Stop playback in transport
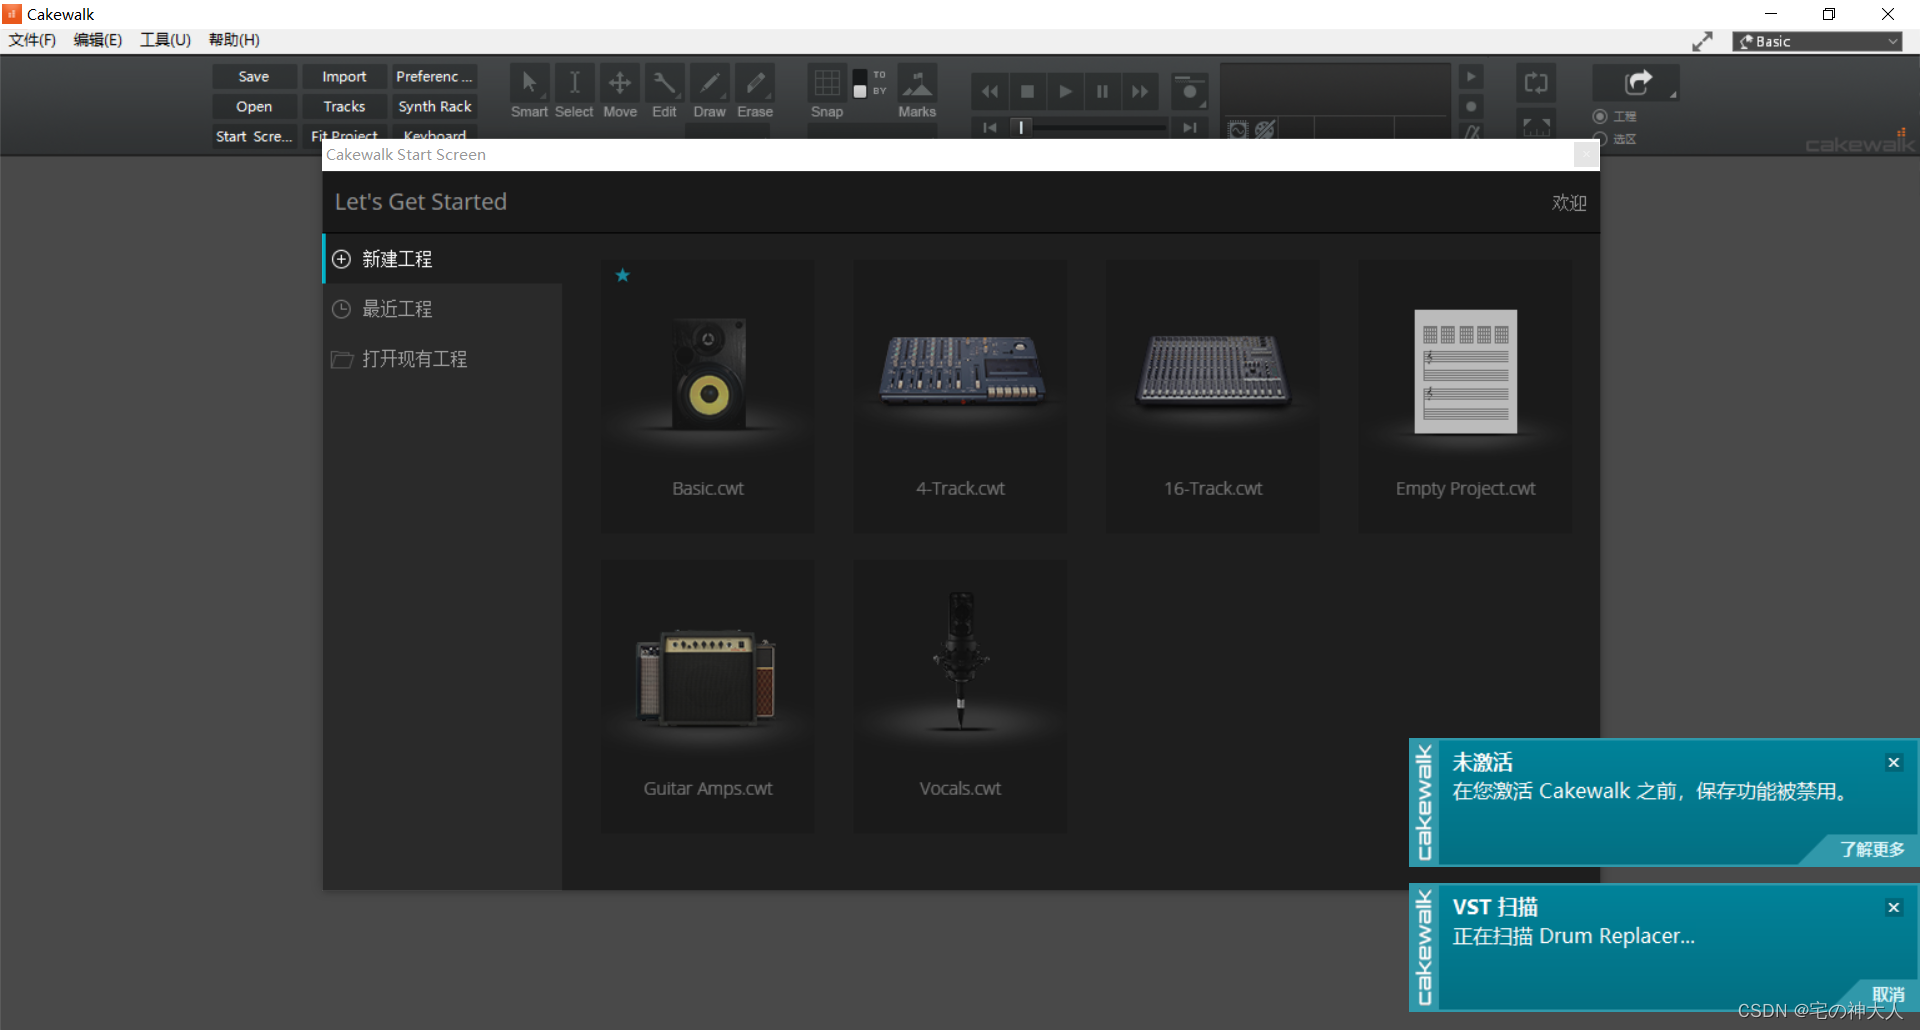1920x1030 pixels. tap(1027, 92)
